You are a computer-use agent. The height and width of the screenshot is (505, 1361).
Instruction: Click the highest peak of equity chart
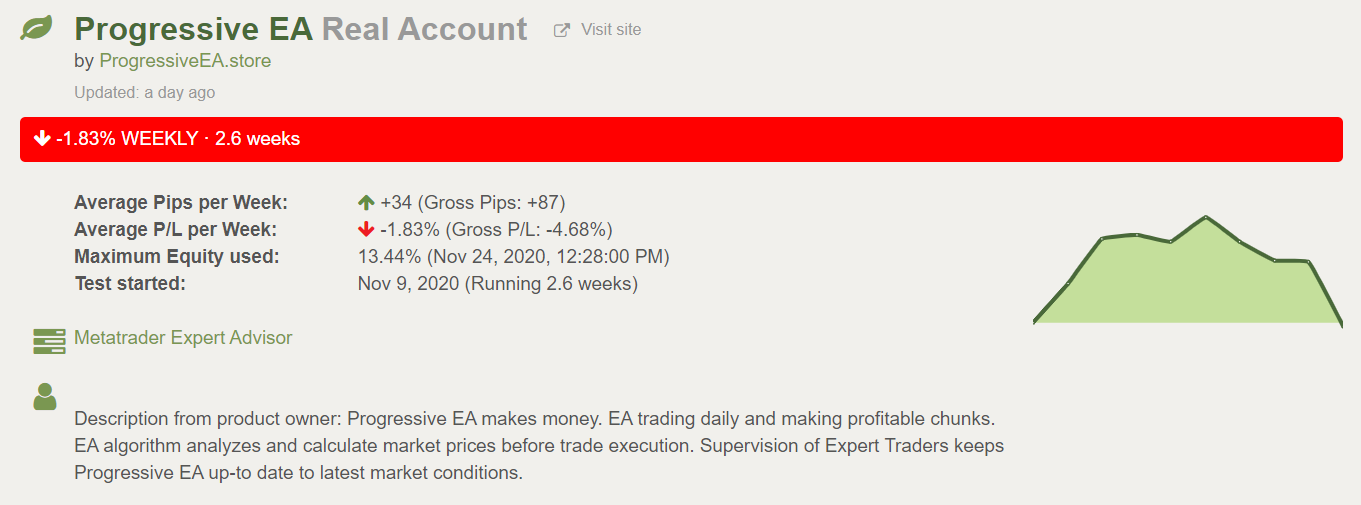(x=1206, y=217)
